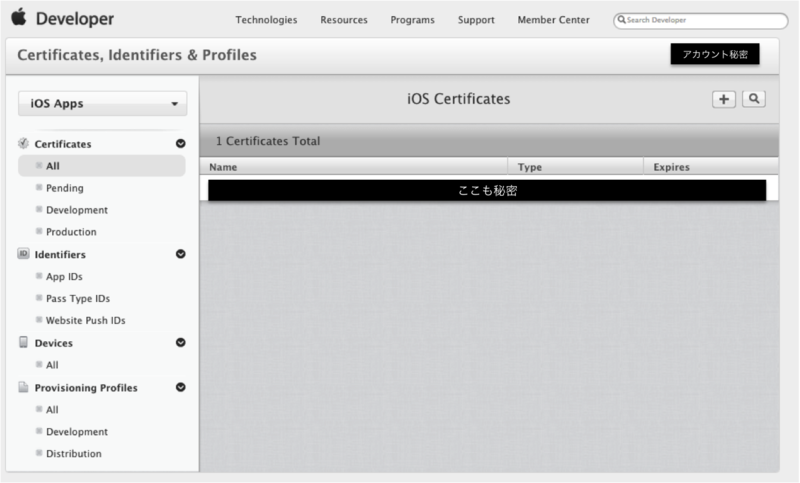Click the Devices phone icon
The width and height of the screenshot is (800, 483).
coord(23,342)
